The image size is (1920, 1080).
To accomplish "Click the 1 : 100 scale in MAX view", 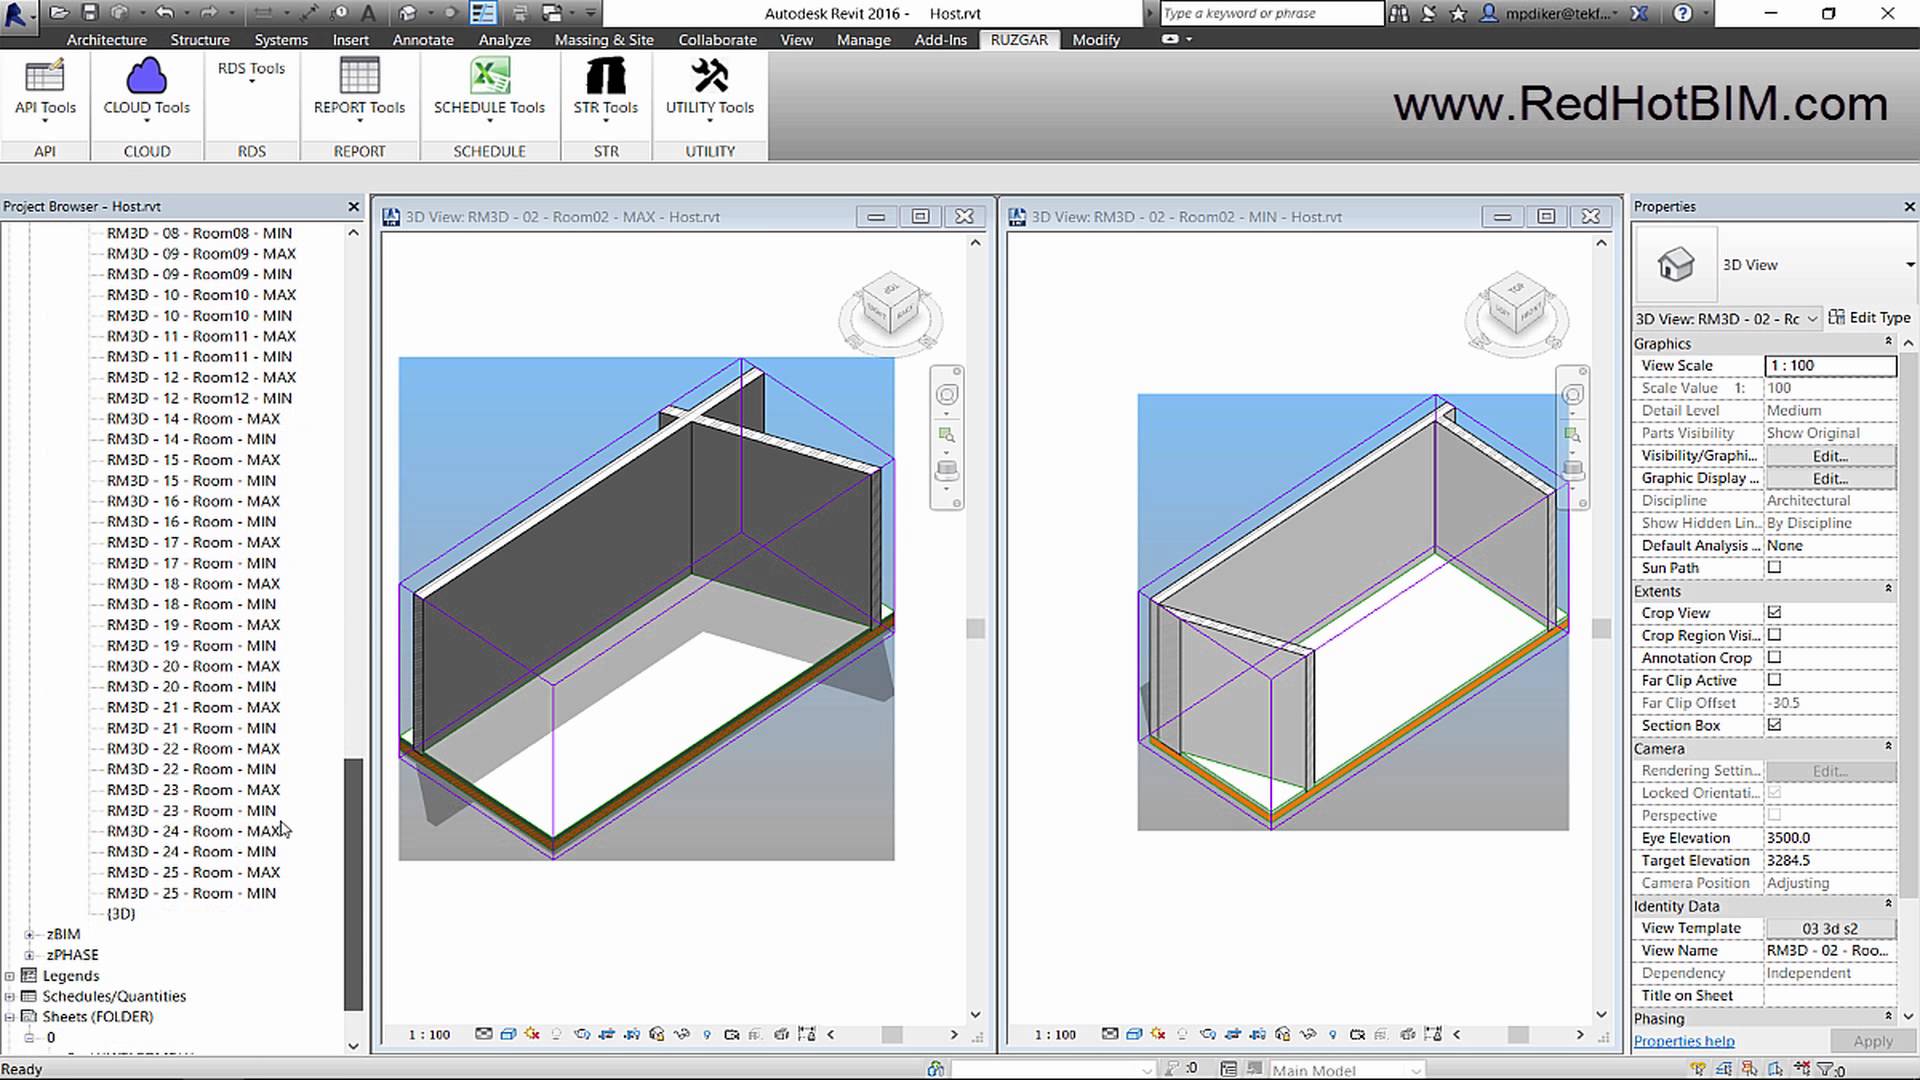I will (x=429, y=1035).
